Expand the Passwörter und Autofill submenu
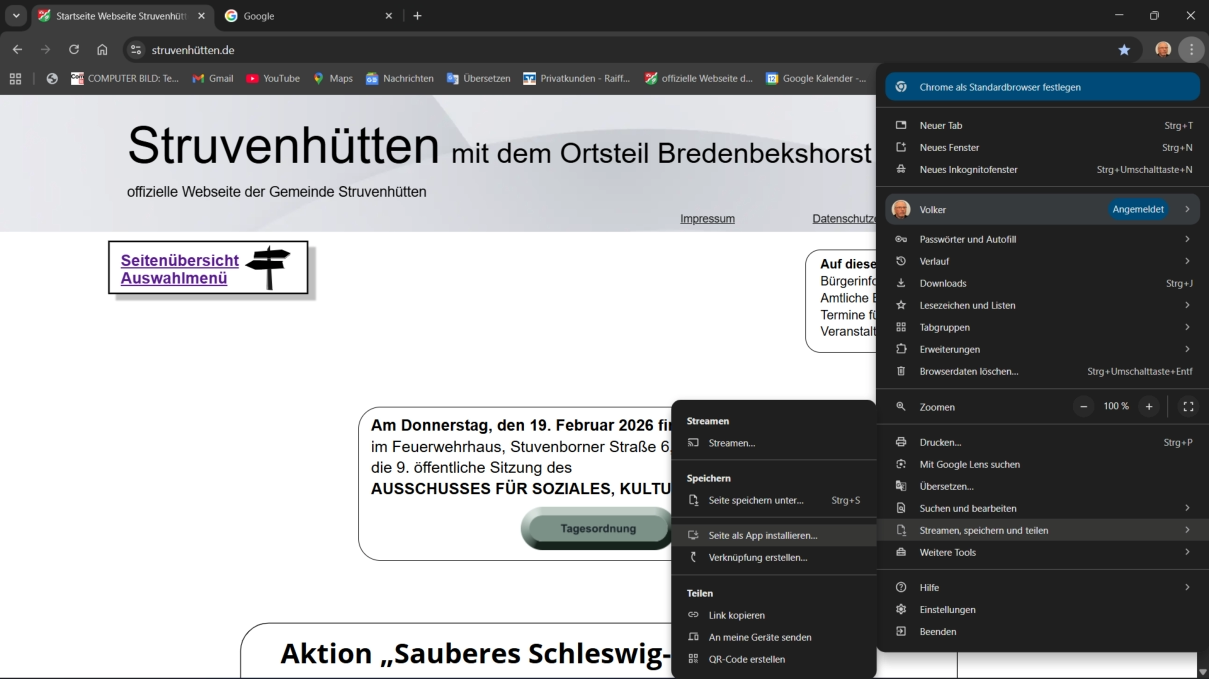The image size is (1209, 679). pyautogui.click(x=1040, y=239)
